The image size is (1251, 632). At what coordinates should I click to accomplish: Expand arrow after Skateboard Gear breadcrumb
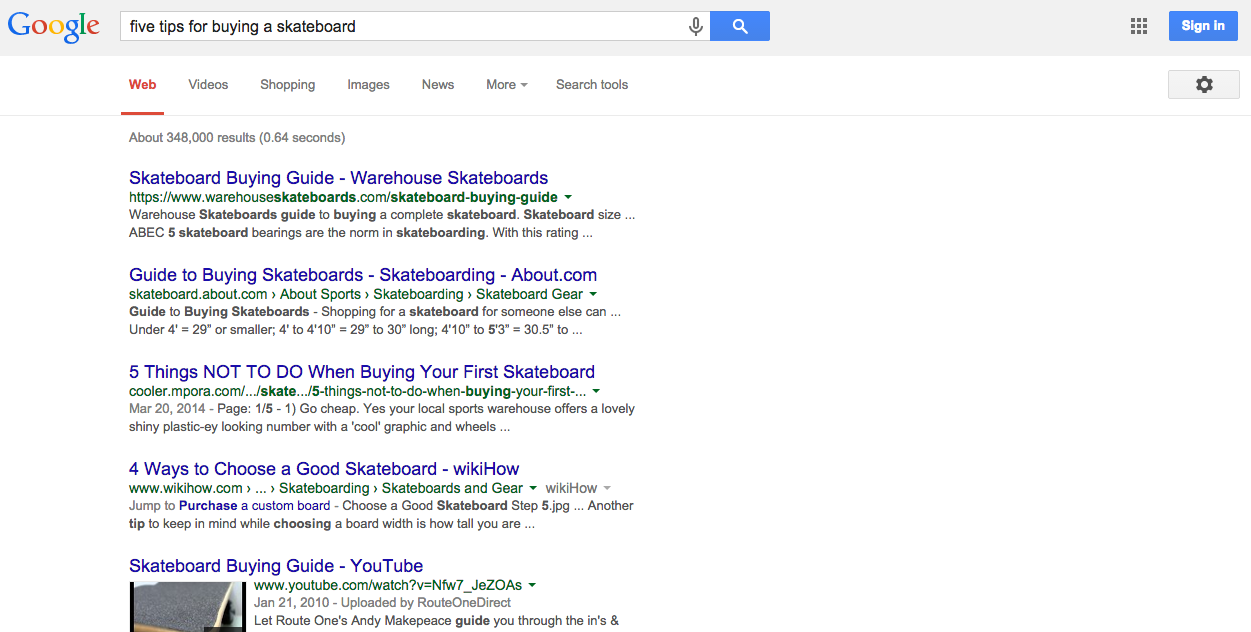[x=593, y=295]
